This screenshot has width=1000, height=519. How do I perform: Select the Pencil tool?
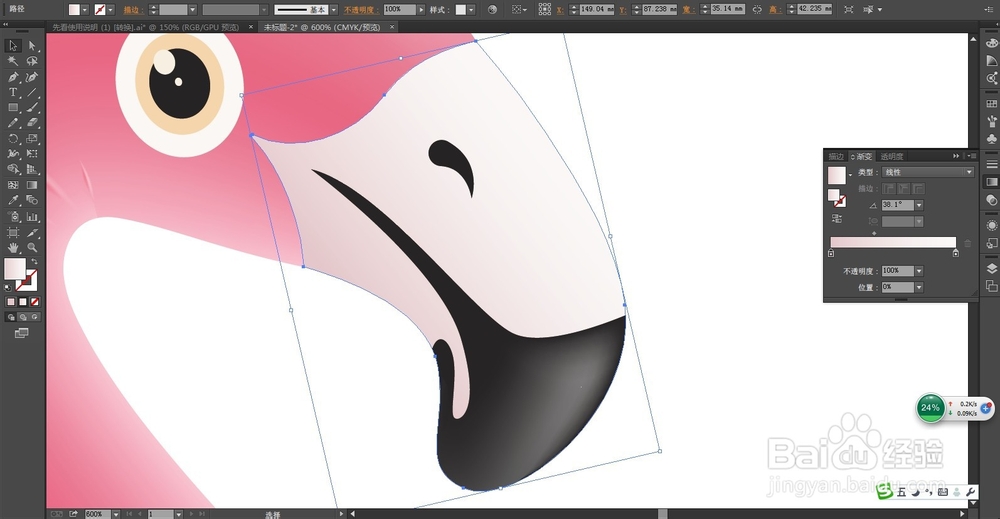(13, 123)
